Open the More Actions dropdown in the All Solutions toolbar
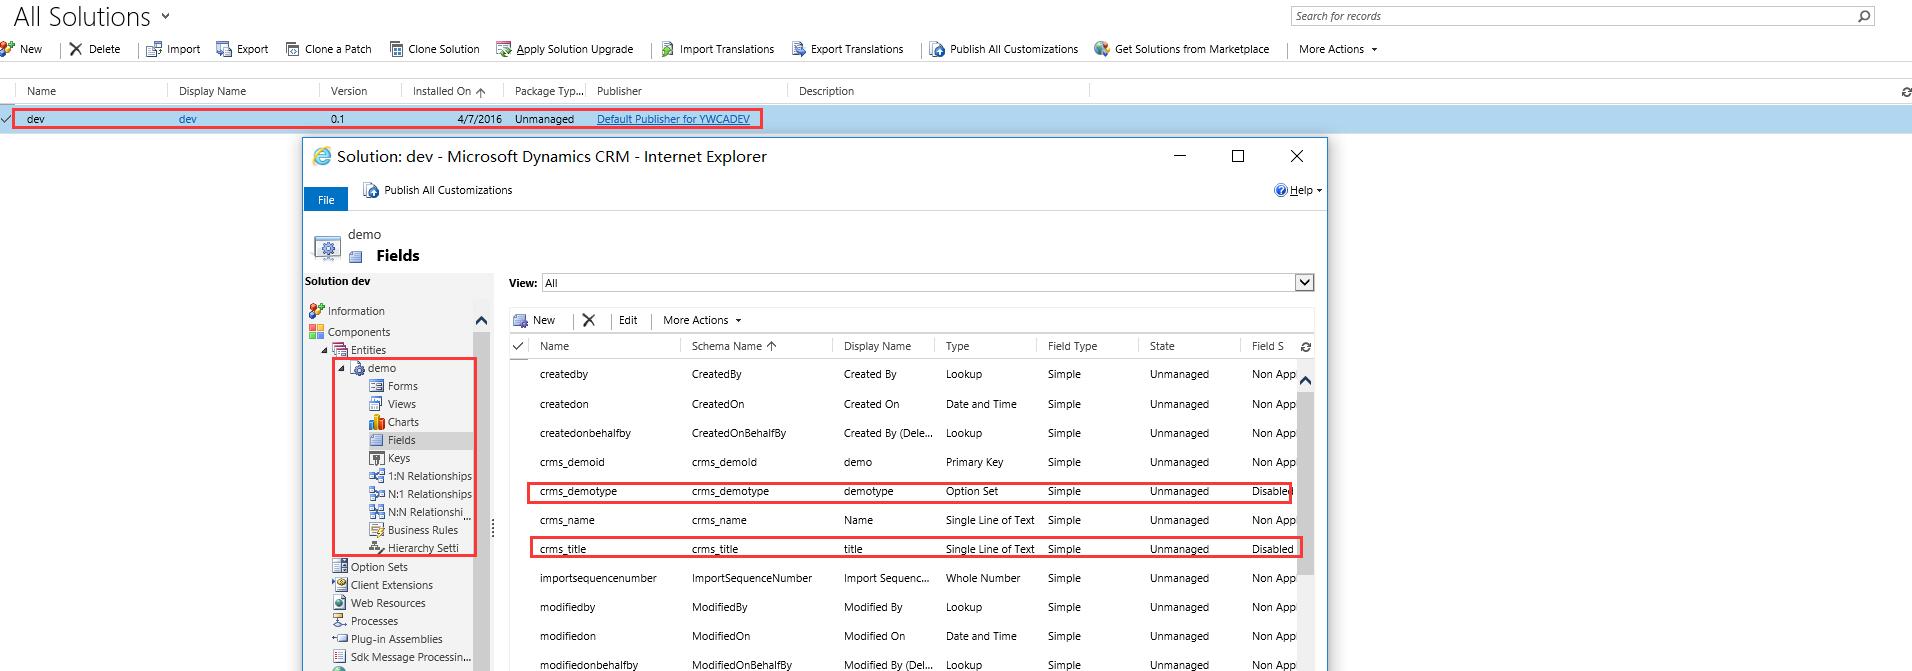The height and width of the screenshot is (671, 1912). (x=1338, y=49)
